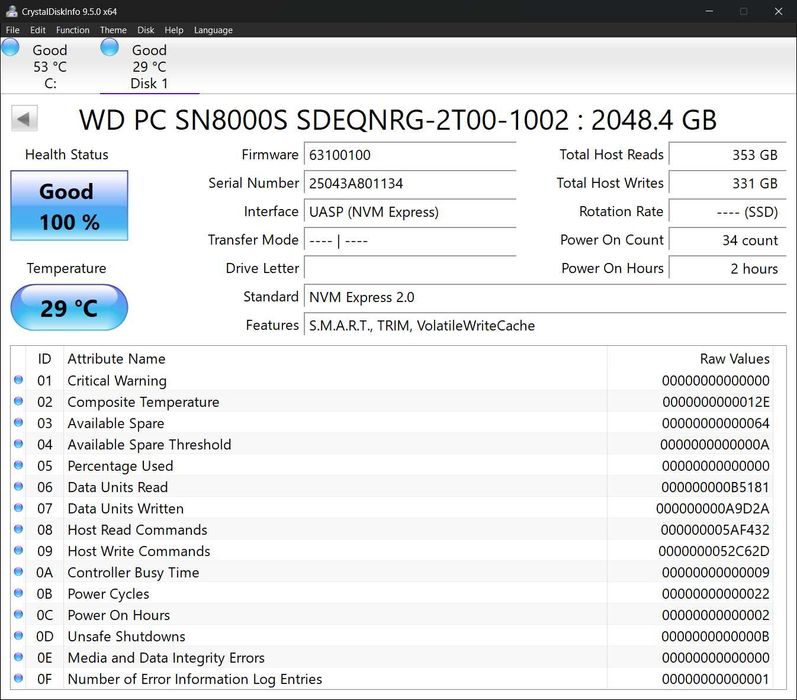Close the CrystalDiskInfo window
The height and width of the screenshot is (700, 797).
click(778, 11)
